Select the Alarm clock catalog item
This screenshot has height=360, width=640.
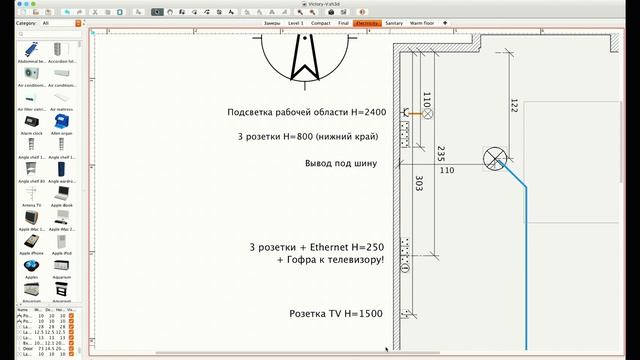[31, 125]
